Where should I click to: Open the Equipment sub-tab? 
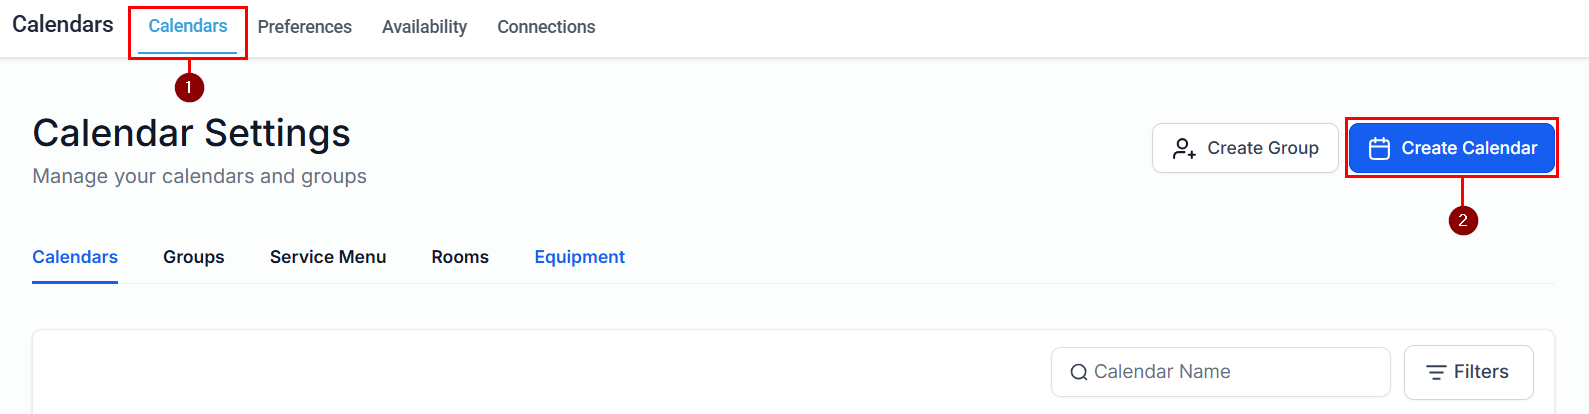coord(579,257)
